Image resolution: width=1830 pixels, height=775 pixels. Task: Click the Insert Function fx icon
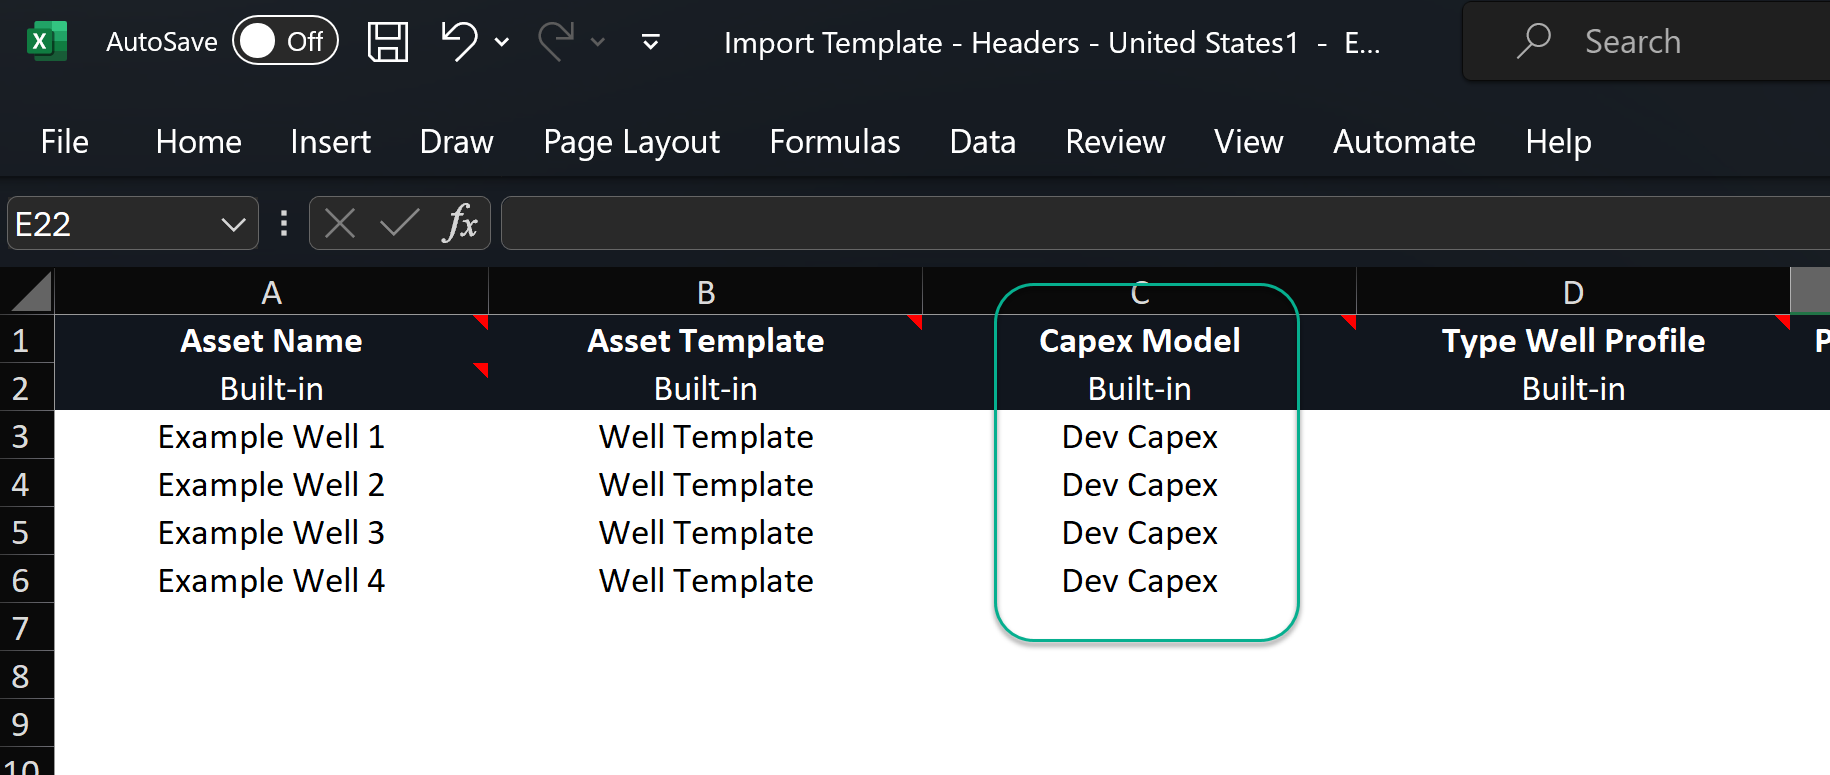[x=459, y=223]
